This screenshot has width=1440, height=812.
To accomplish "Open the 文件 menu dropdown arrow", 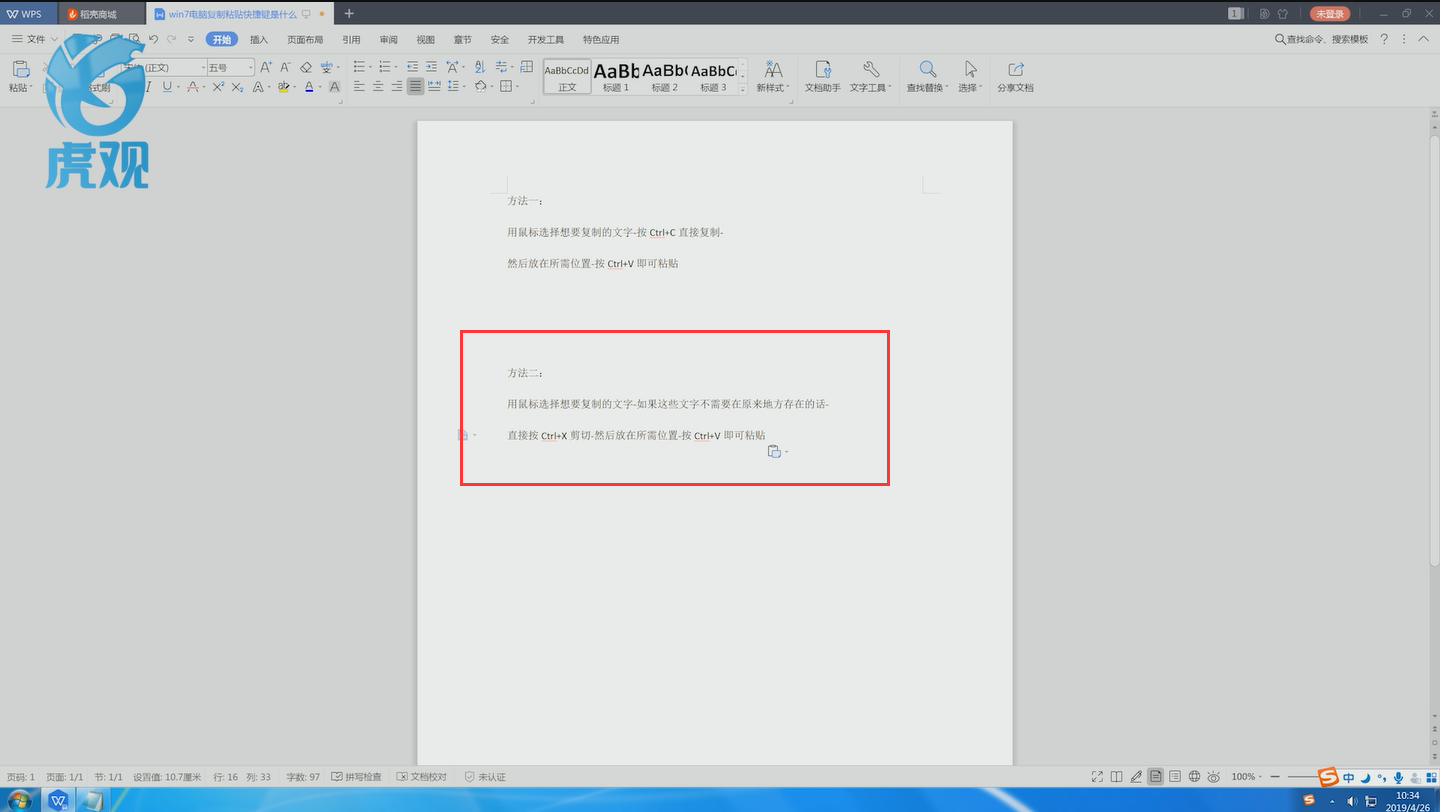I will (x=54, y=39).
